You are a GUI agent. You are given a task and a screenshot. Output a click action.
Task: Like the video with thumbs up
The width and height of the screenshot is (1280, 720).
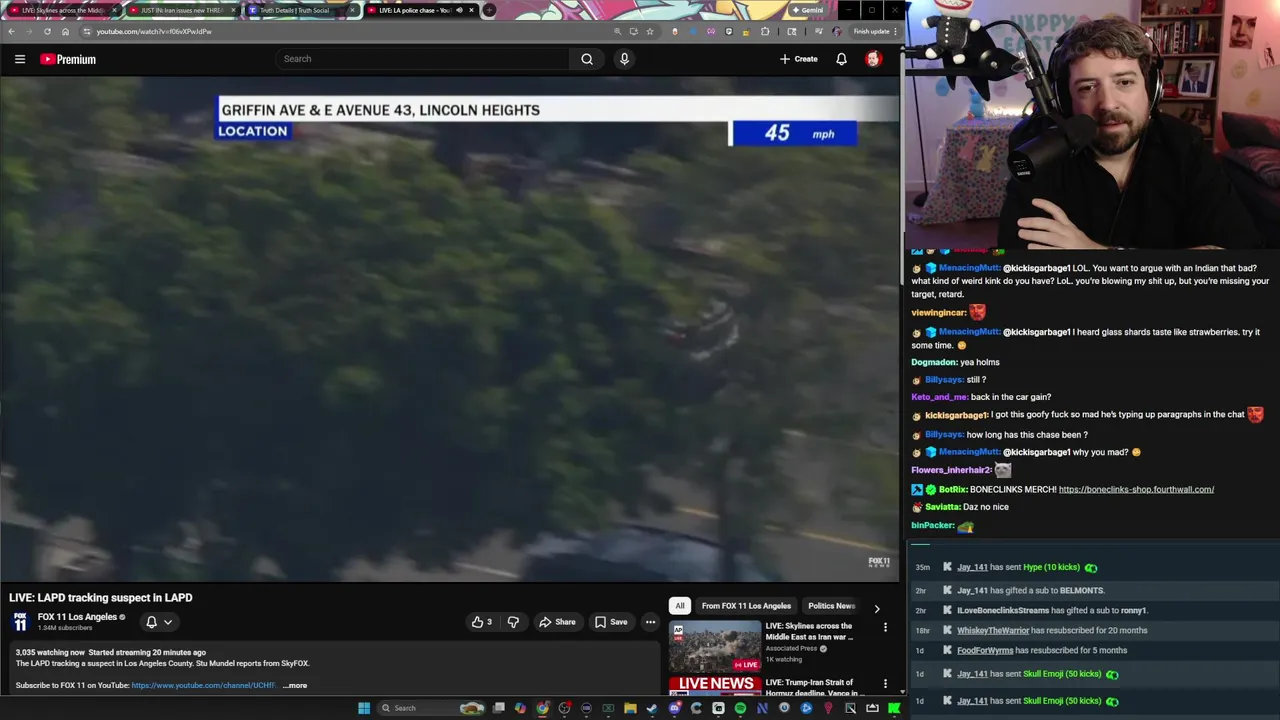click(x=482, y=622)
